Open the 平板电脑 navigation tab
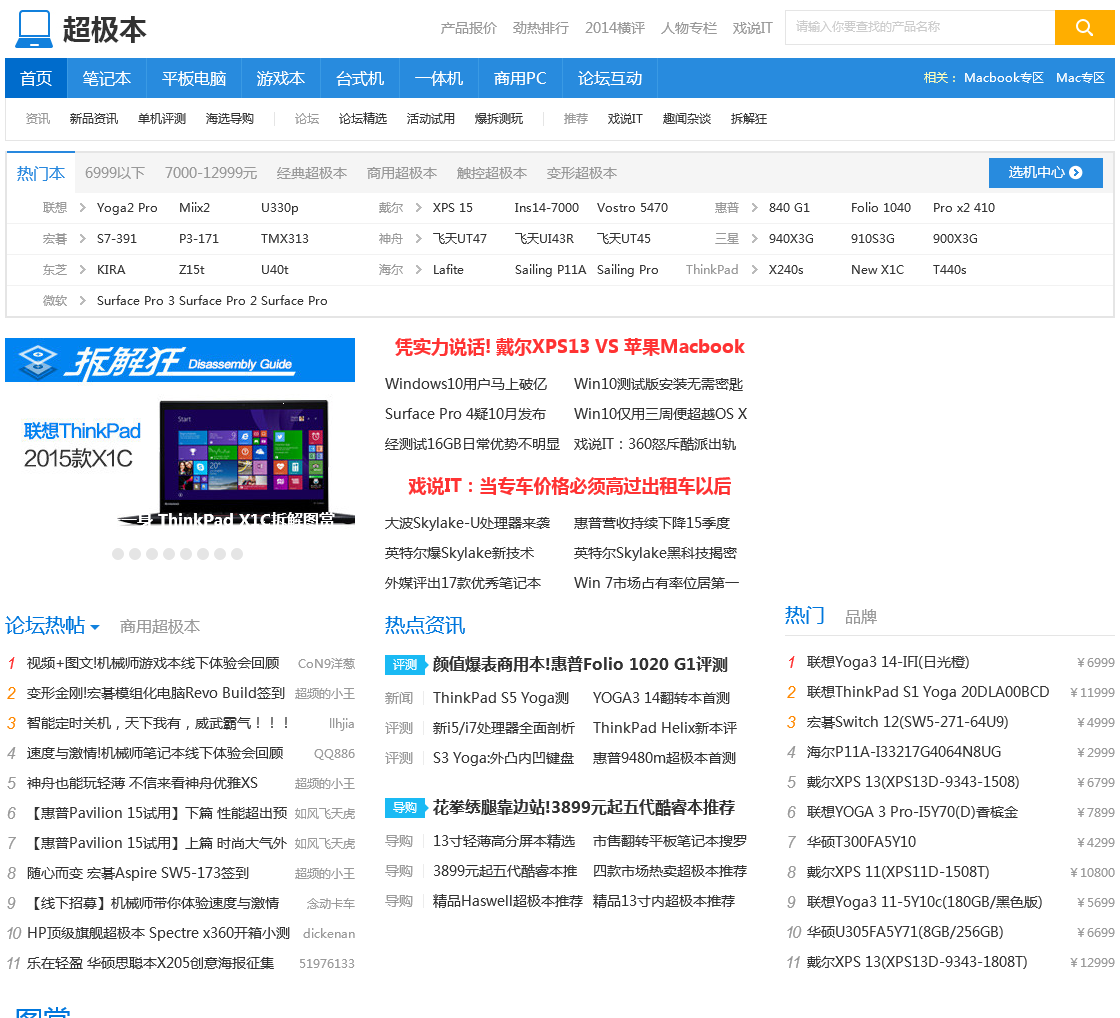The height and width of the screenshot is (1018, 1120). [194, 78]
